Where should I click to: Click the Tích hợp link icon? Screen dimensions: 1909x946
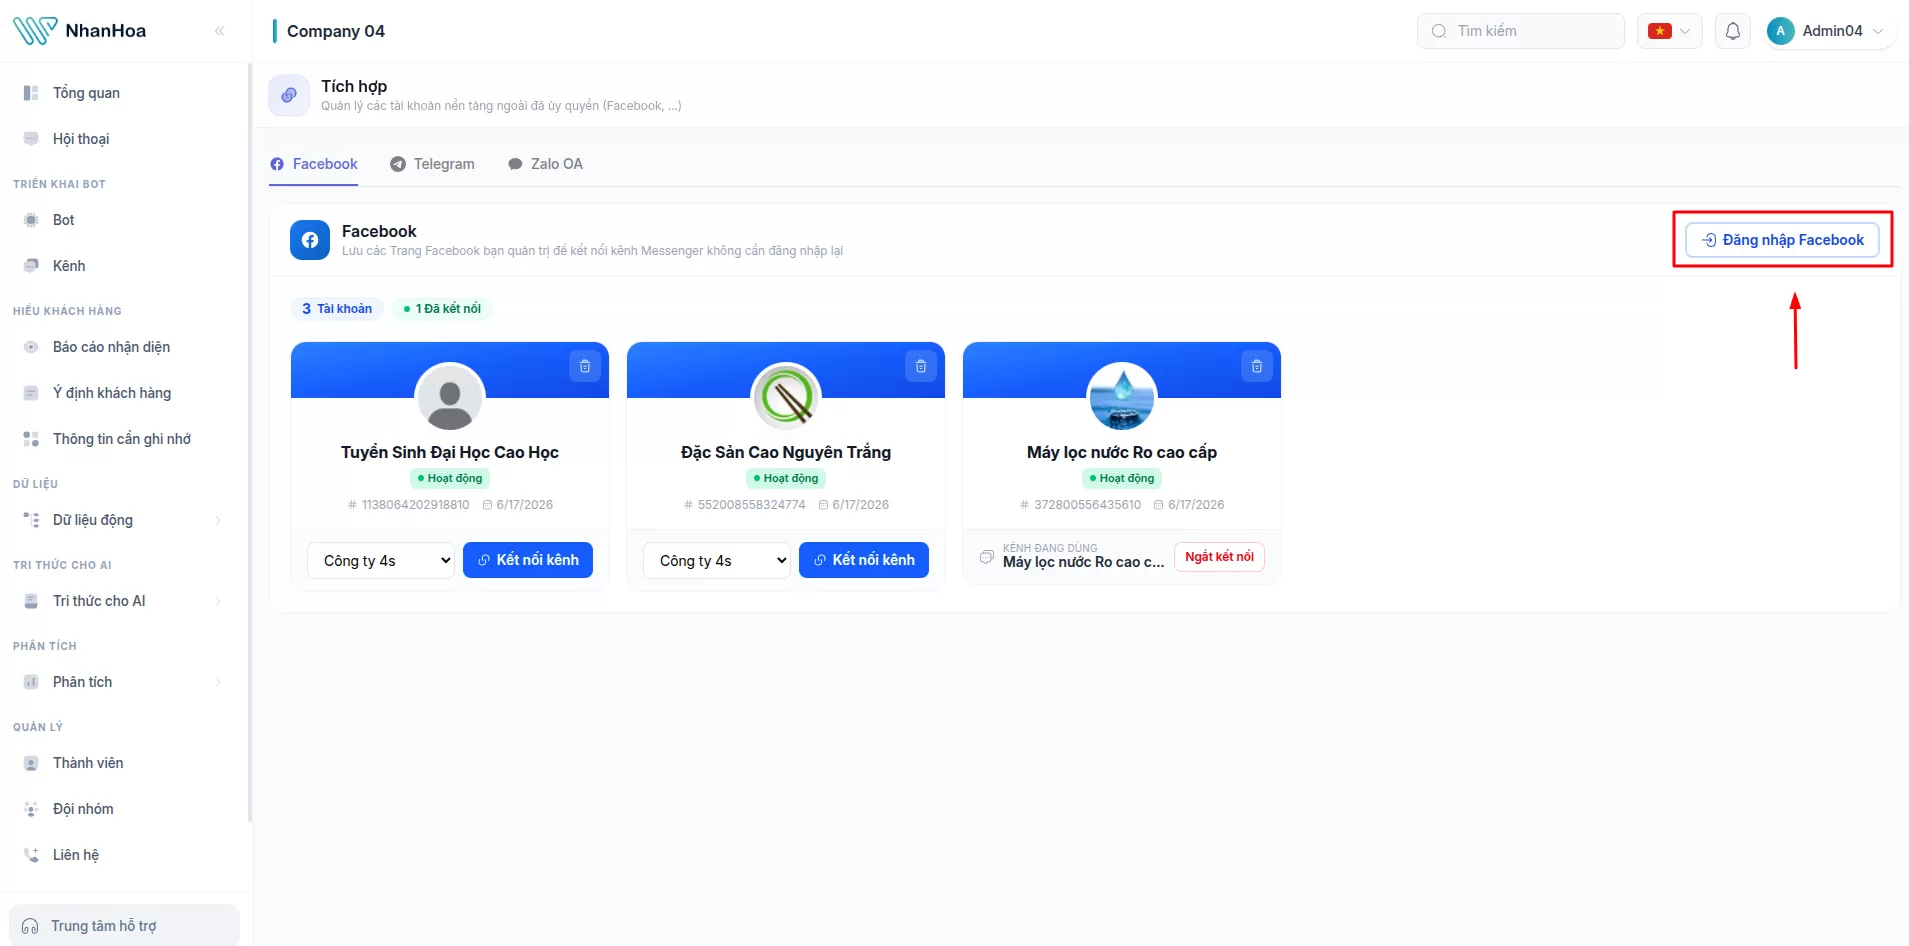289,95
